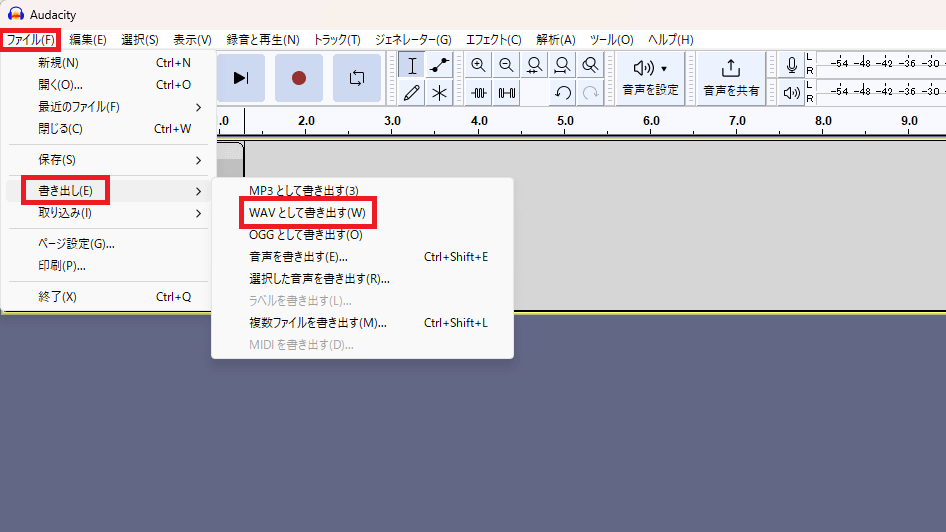Screen dimensions: 946x532
Task: Click Fit project to width zoom icon
Action: coord(562,65)
